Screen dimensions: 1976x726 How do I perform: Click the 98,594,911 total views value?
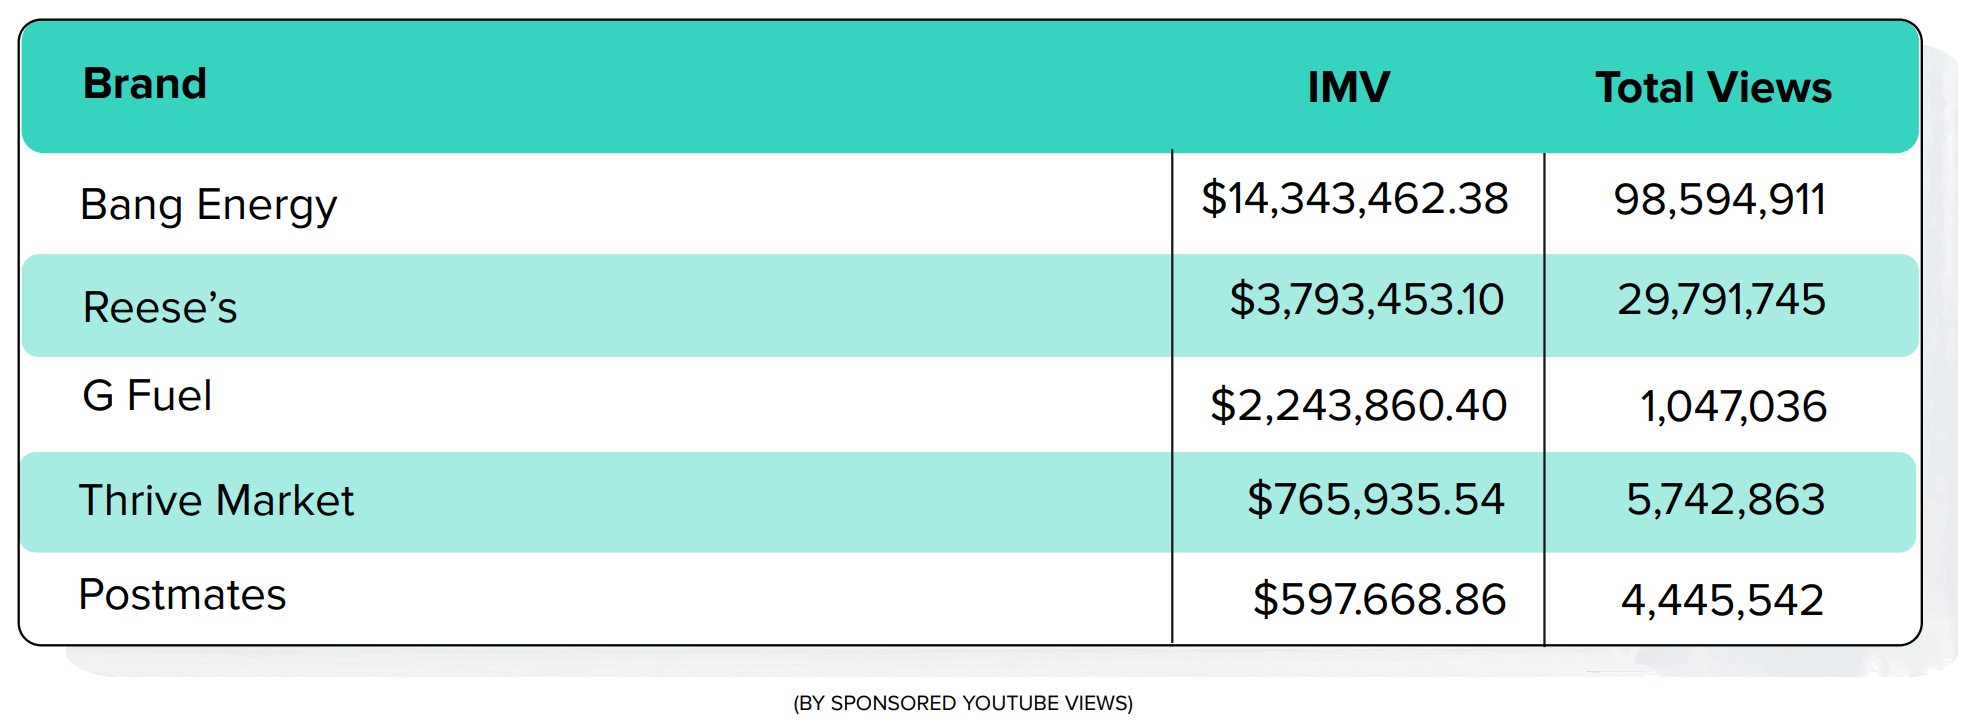pos(1720,200)
